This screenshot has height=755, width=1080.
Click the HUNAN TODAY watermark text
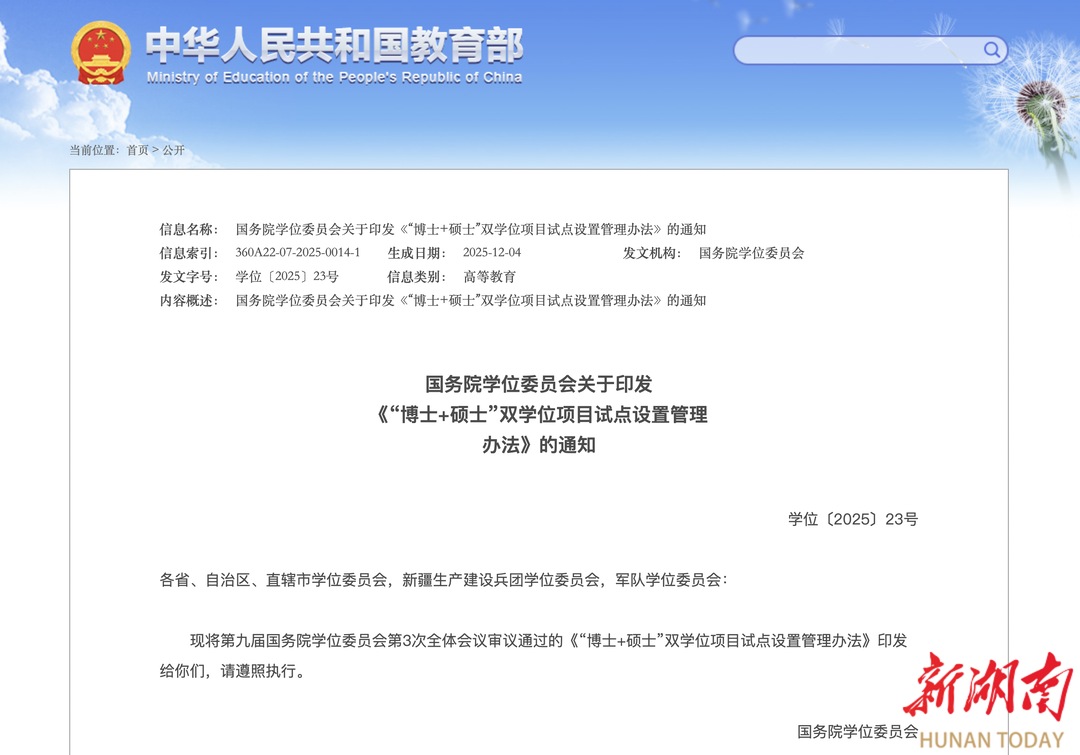pos(991,740)
